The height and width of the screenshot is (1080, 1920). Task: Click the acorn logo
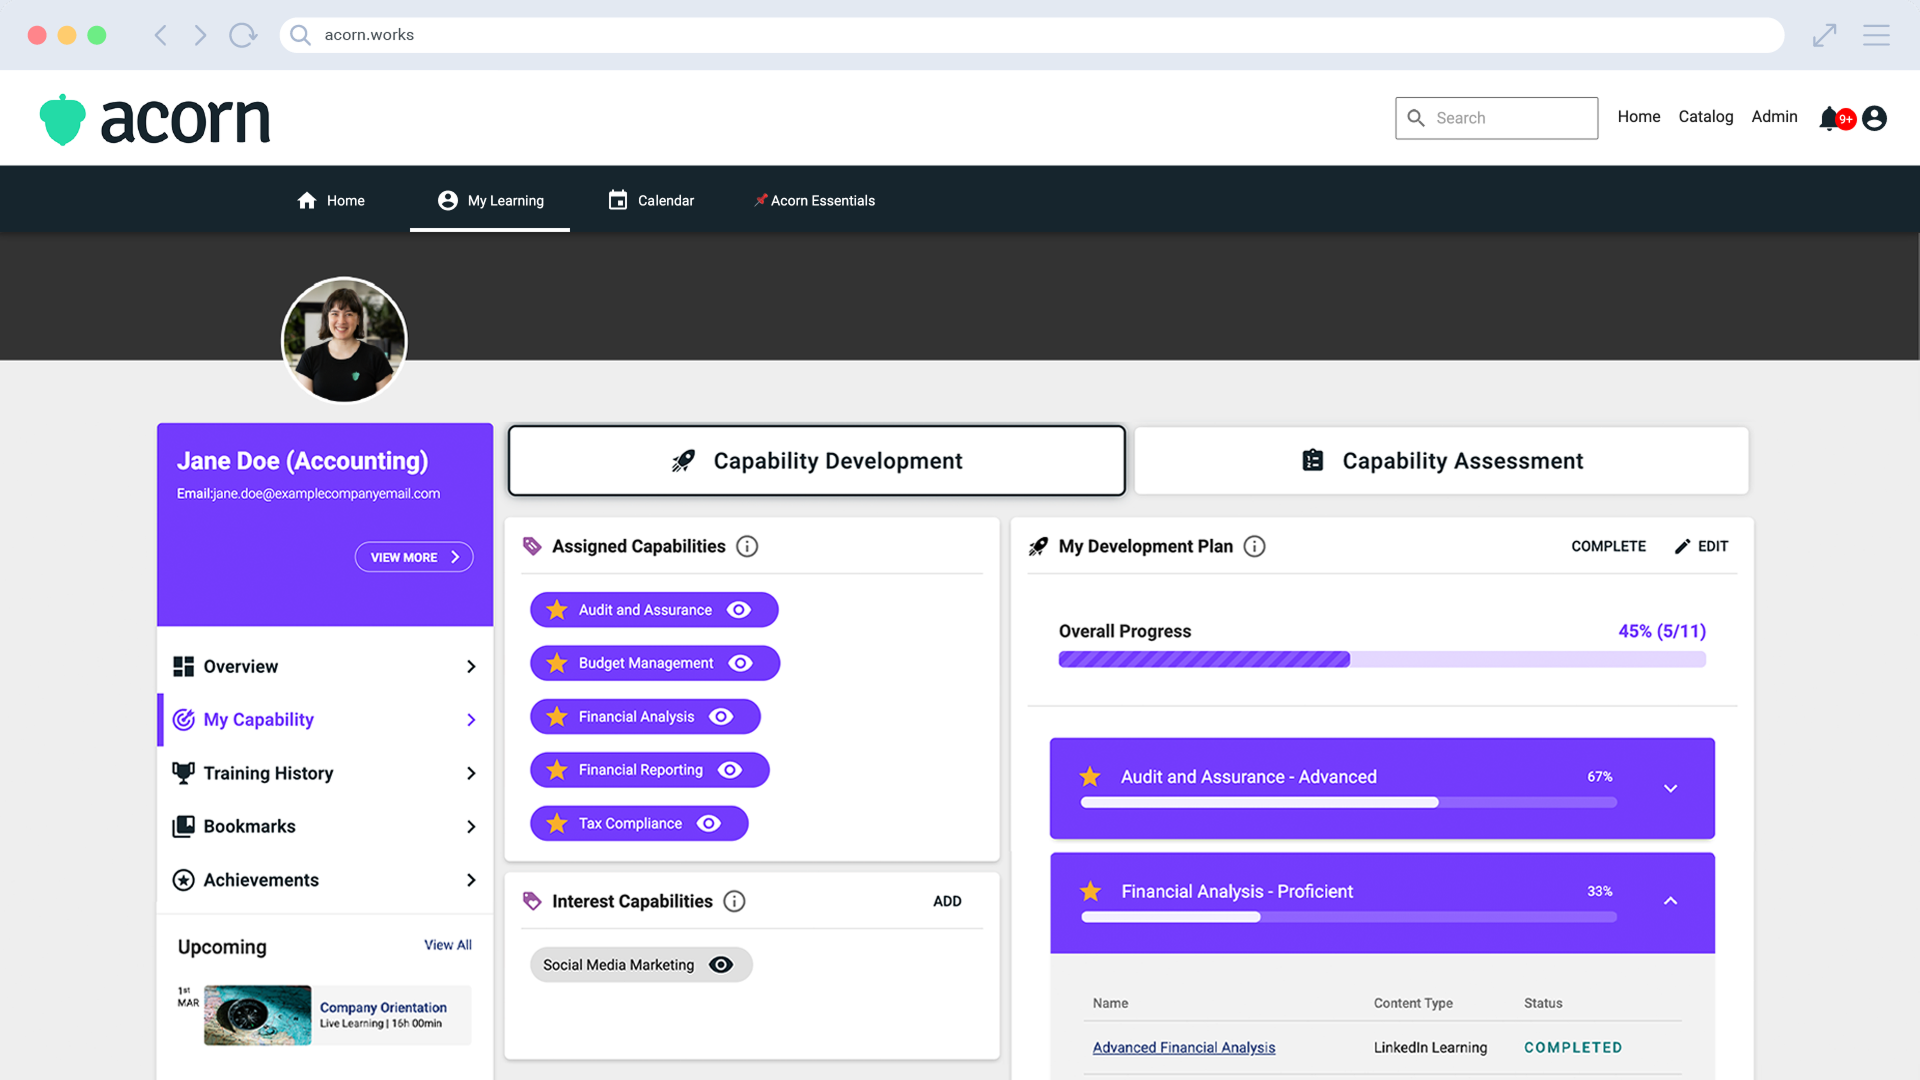click(155, 119)
